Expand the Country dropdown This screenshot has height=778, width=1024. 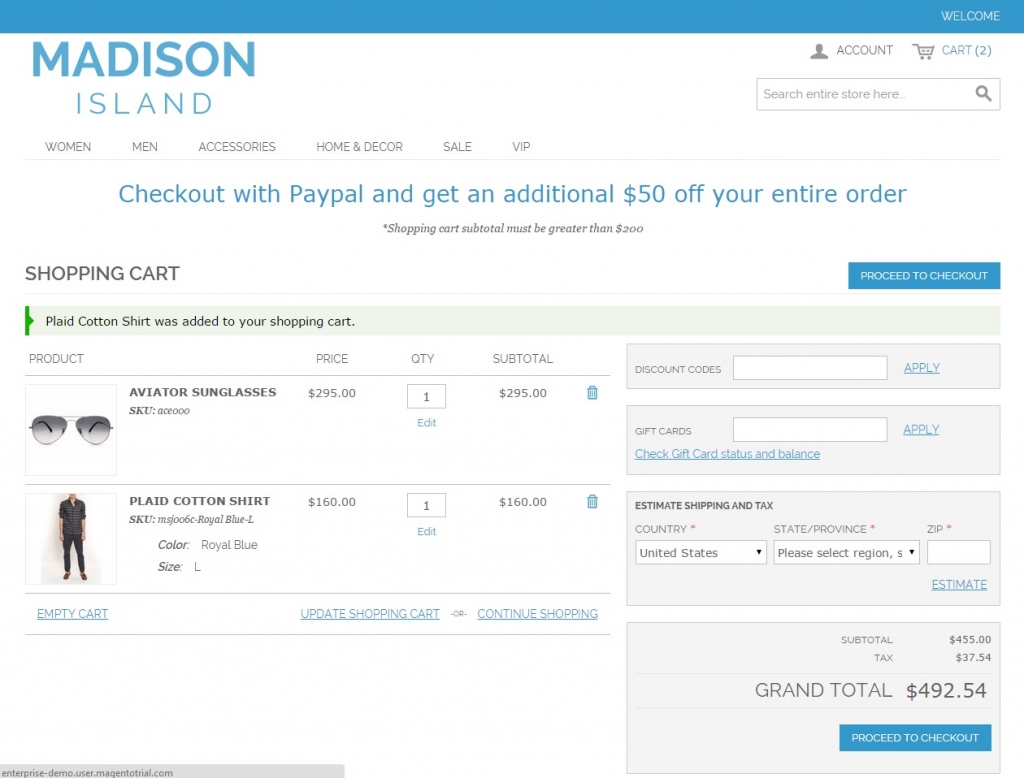point(700,553)
